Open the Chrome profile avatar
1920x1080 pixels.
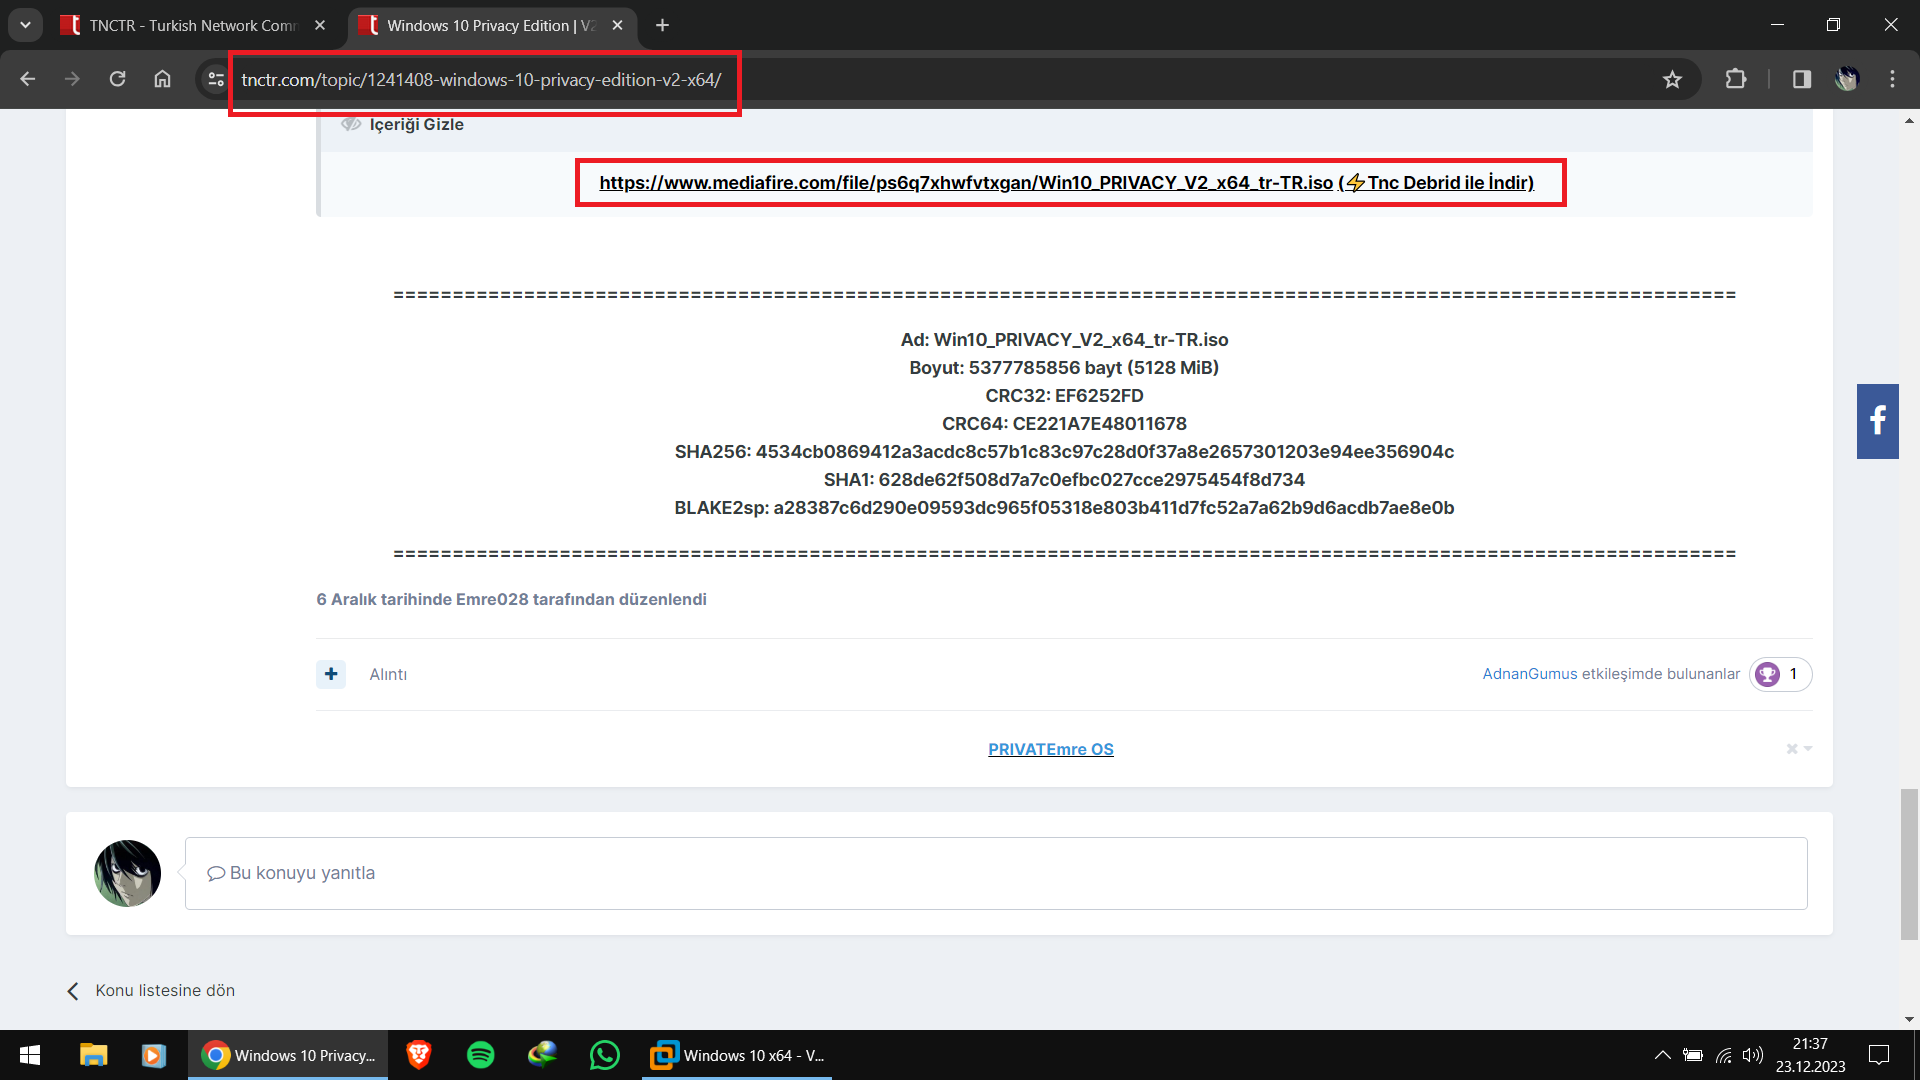(1846, 79)
